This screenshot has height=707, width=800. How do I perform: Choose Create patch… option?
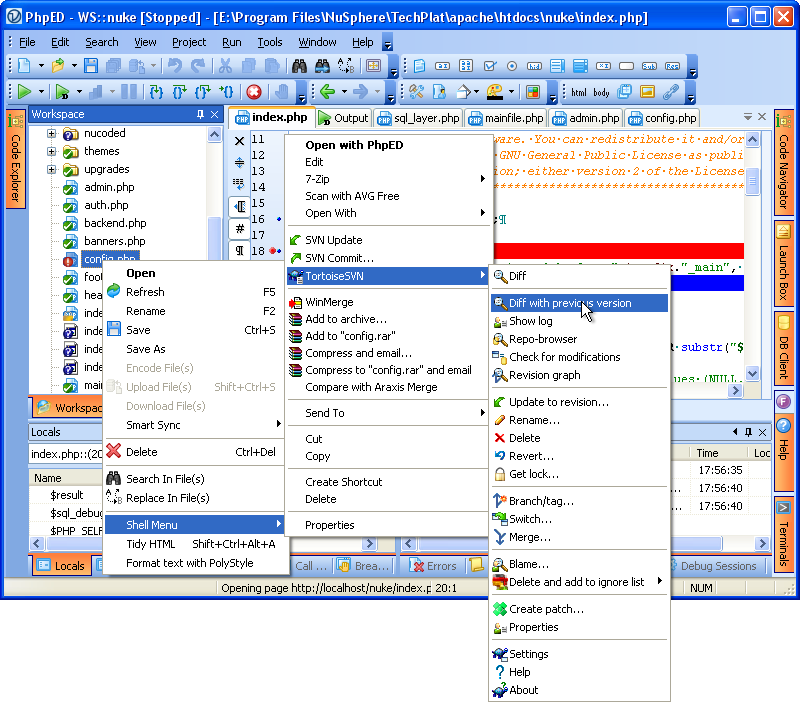pyautogui.click(x=579, y=609)
